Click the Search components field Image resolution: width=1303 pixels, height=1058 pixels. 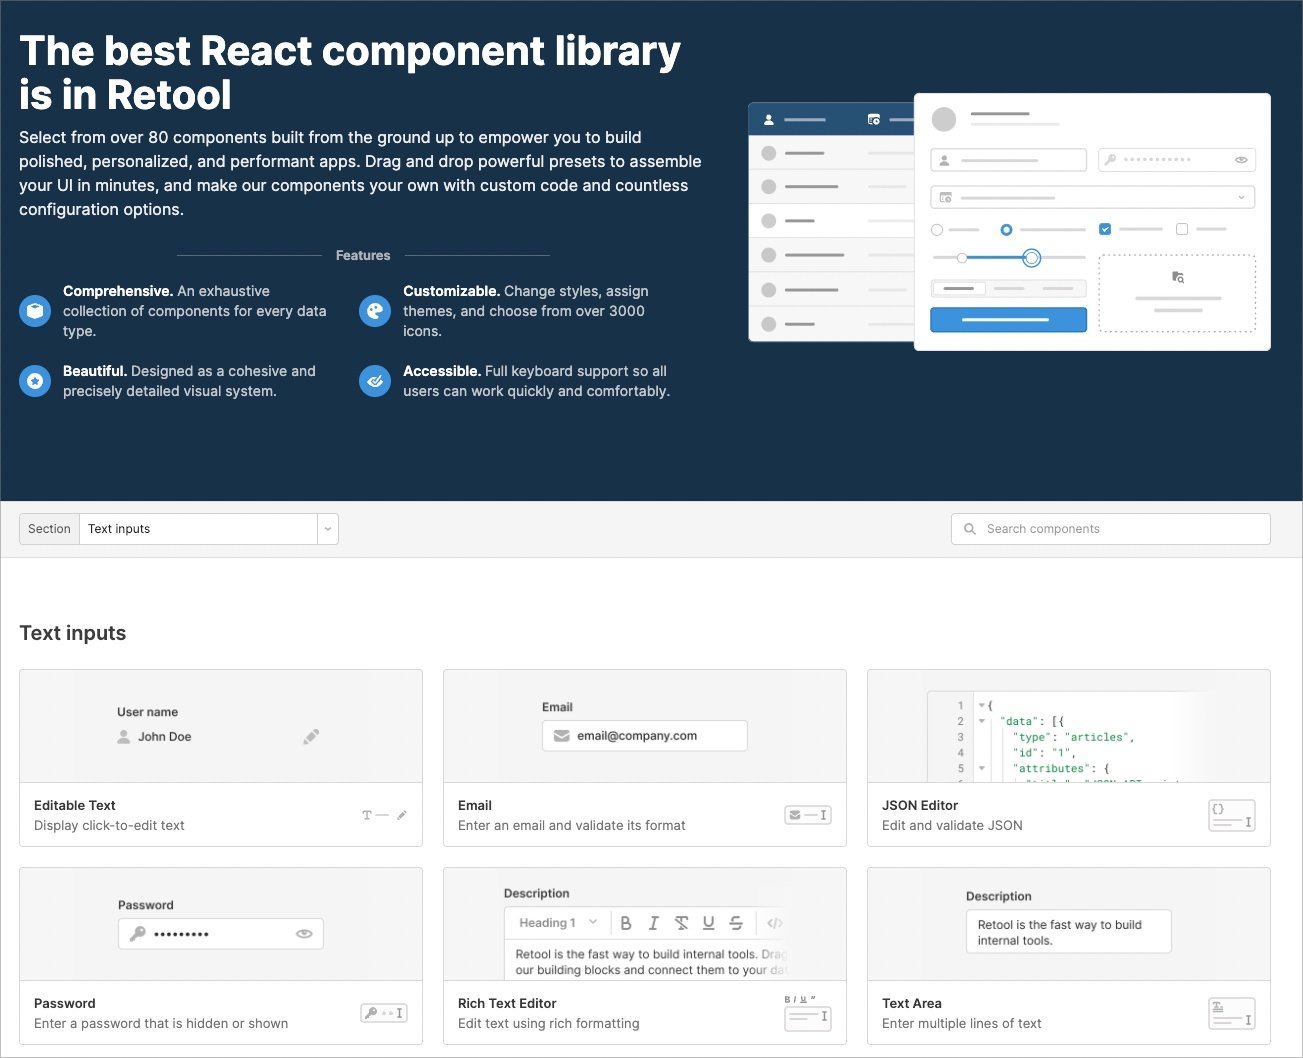pyautogui.click(x=1111, y=529)
